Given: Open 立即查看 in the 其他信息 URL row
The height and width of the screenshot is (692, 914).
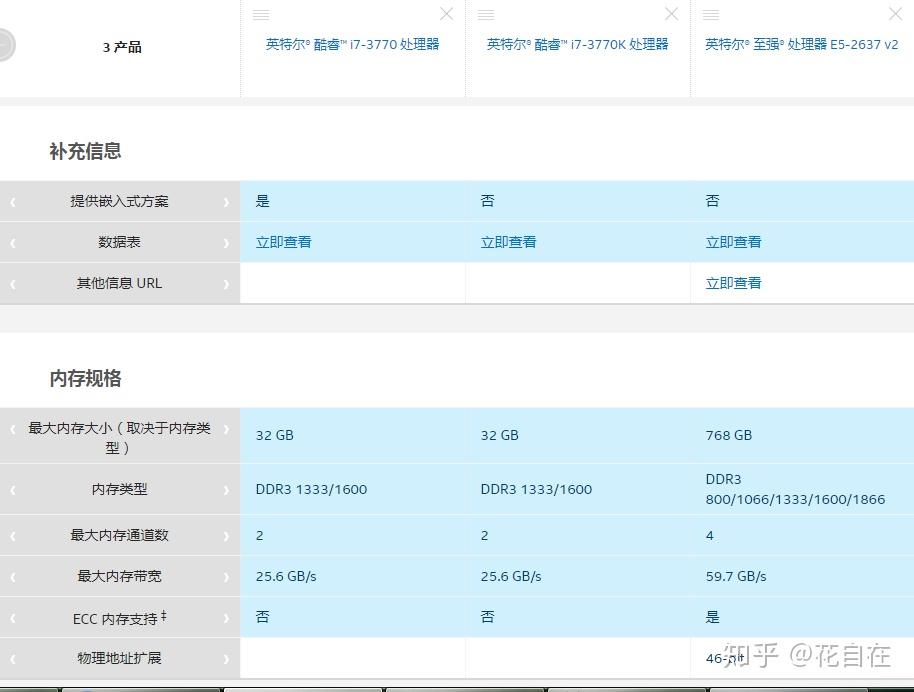Looking at the screenshot, I should click(x=733, y=283).
